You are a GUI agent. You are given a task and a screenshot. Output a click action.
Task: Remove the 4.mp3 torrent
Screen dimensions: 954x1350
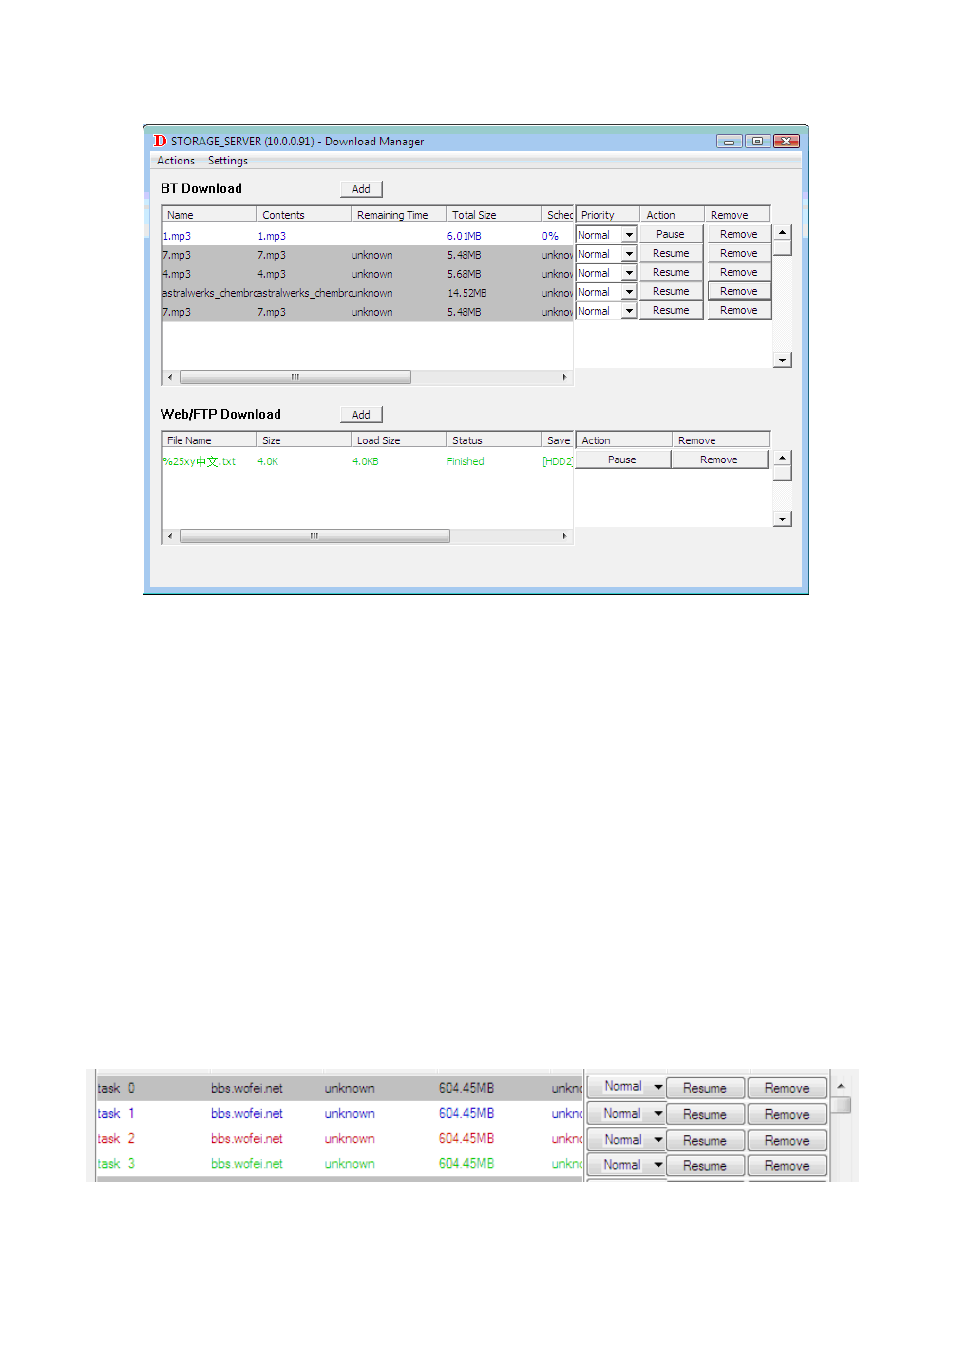739,272
